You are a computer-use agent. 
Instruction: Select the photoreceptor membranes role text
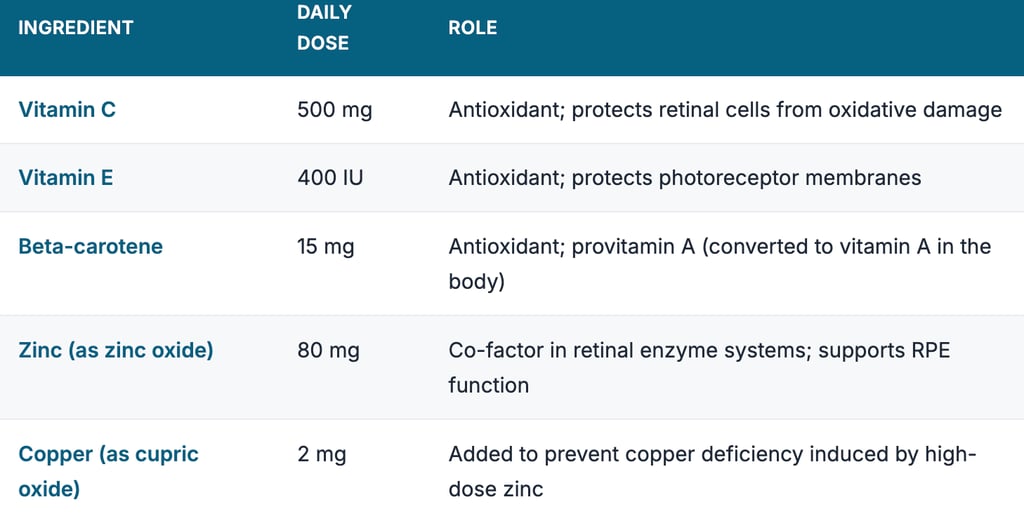(x=684, y=178)
